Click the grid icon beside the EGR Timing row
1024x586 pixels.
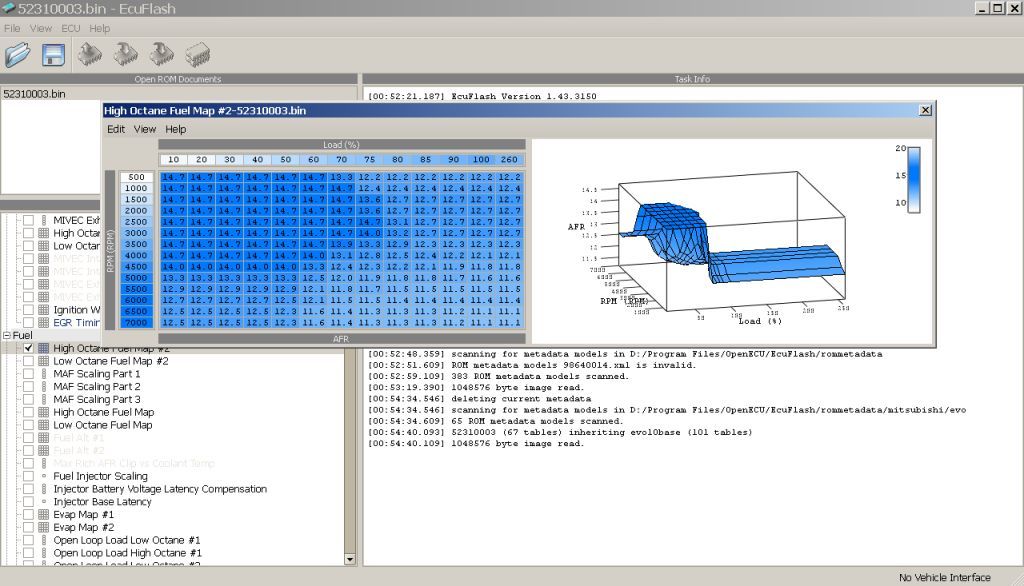(44, 323)
